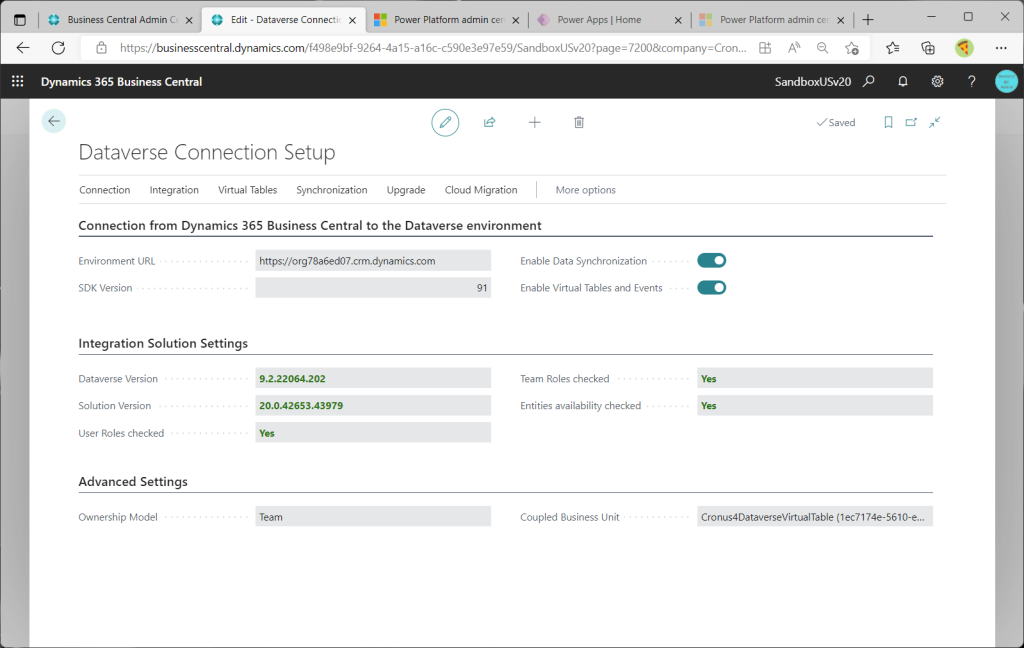Click the site lock icon in address bar

tap(101, 48)
